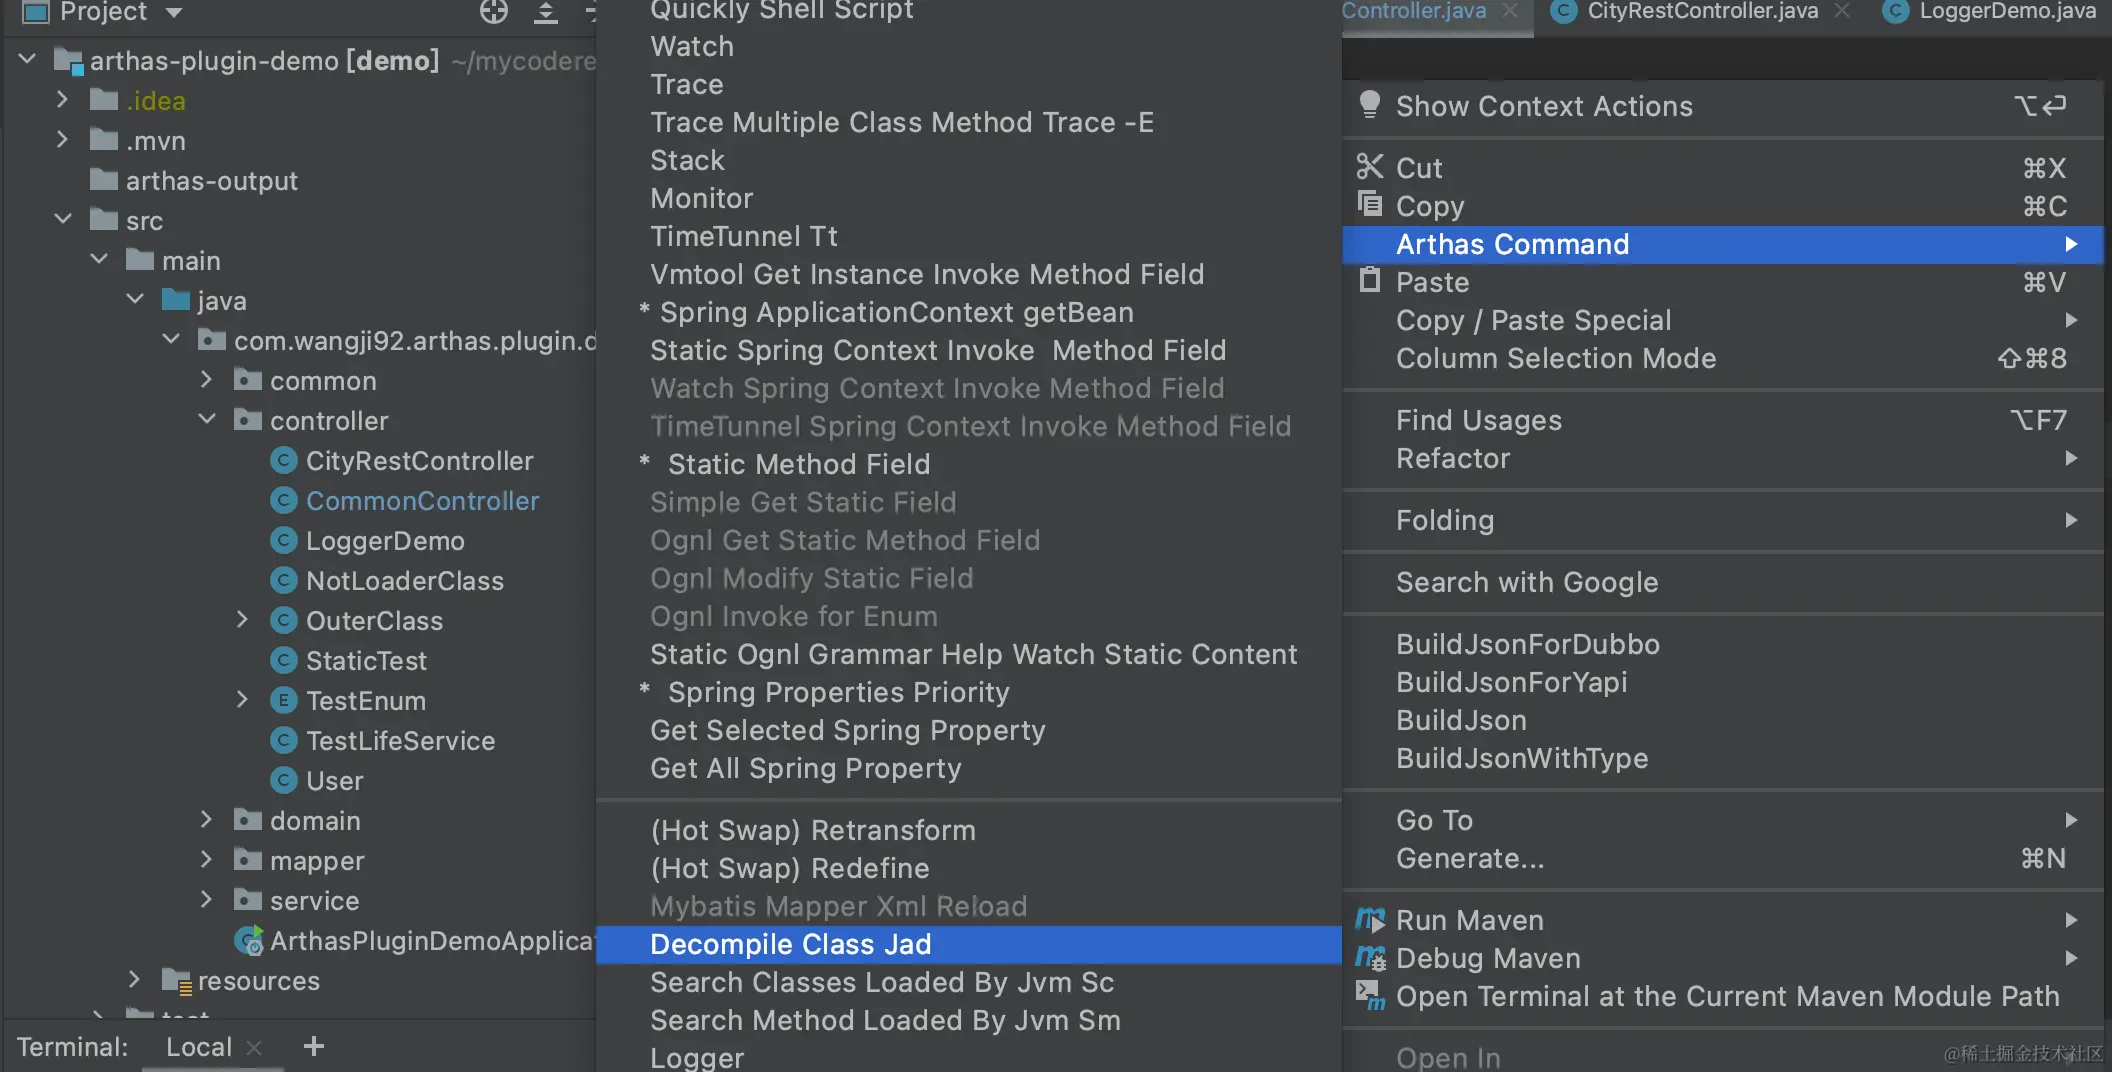Click the Paste clipboard icon
2112x1072 pixels.
(1370, 281)
